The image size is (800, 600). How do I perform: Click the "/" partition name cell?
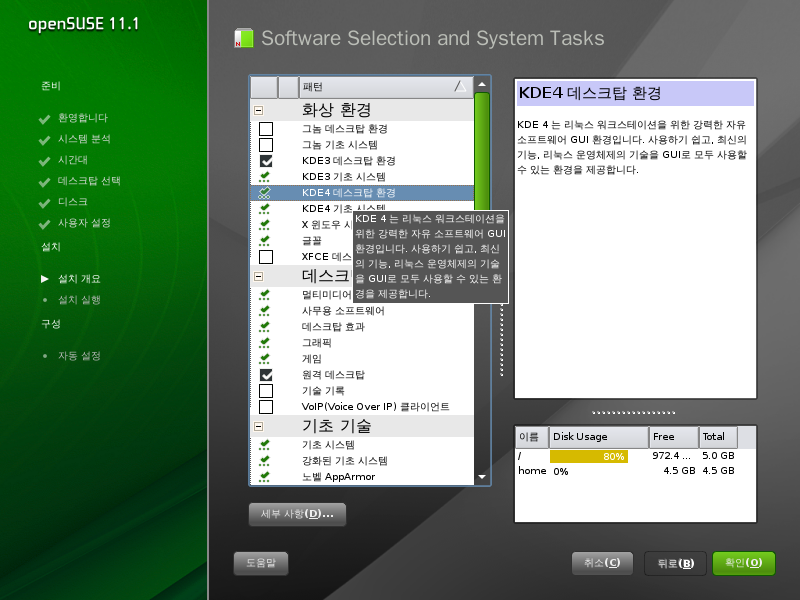pyautogui.click(x=519, y=456)
